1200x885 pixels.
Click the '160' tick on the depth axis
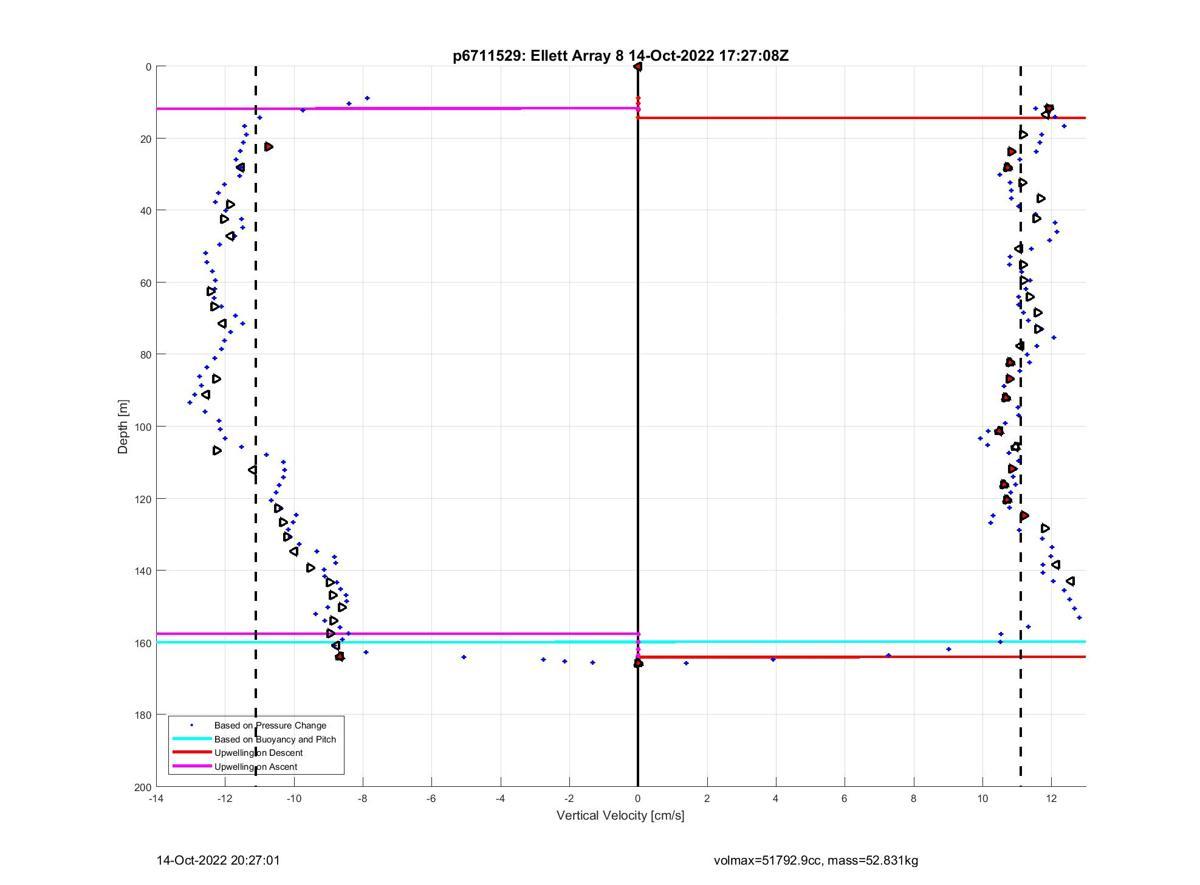pyautogui.click(x=142, y=643)
